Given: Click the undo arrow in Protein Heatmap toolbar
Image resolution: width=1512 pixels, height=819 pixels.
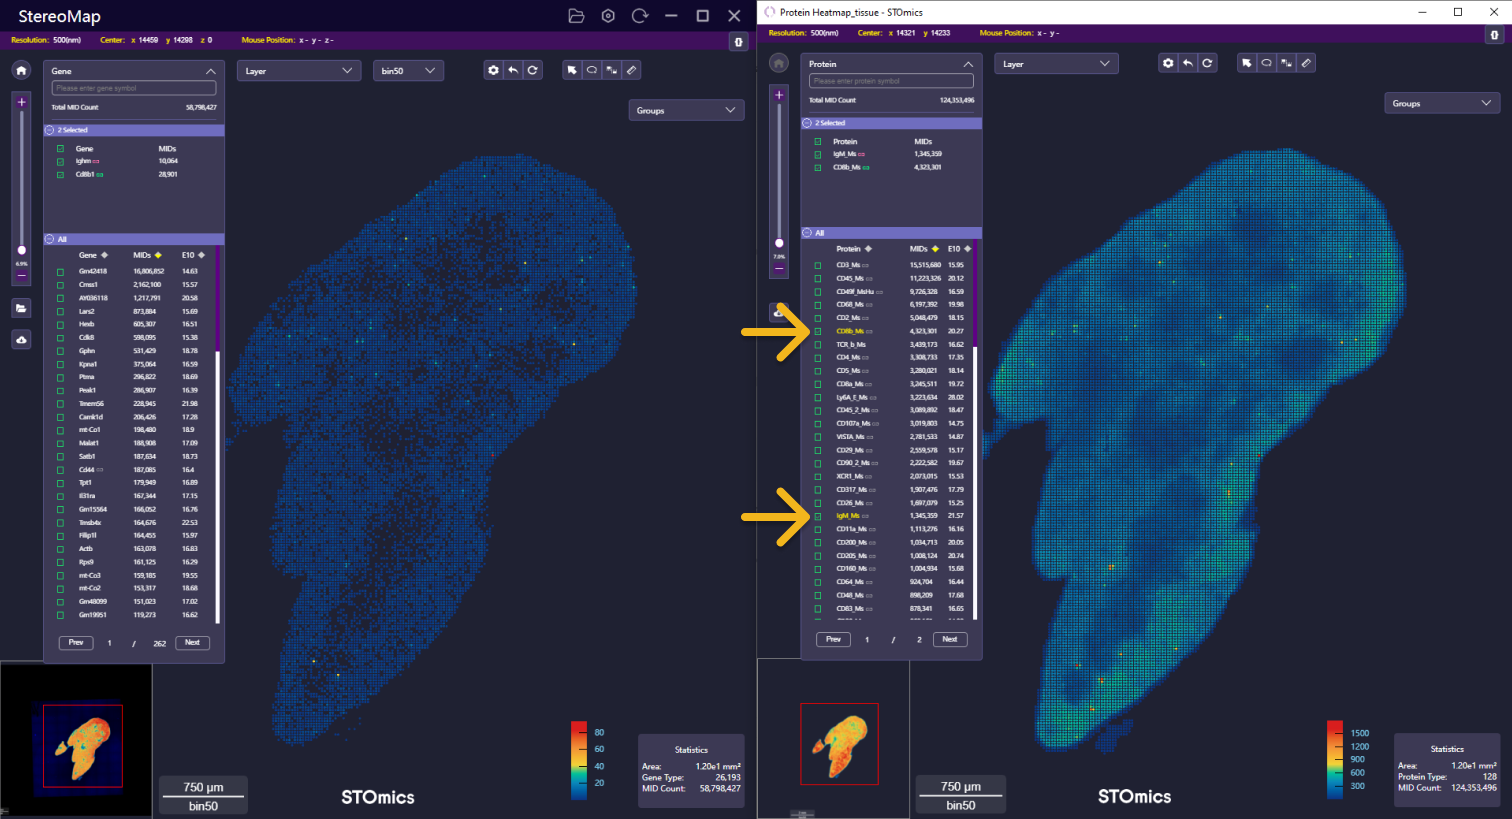Looking at the screenshot, I should pos(1187,63).
